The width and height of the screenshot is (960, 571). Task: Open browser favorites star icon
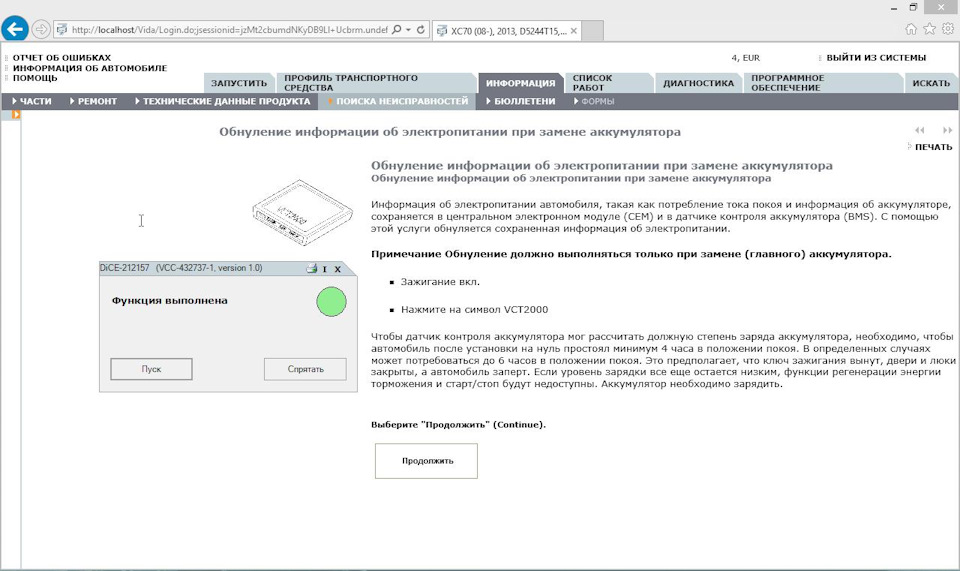[927, 29]
